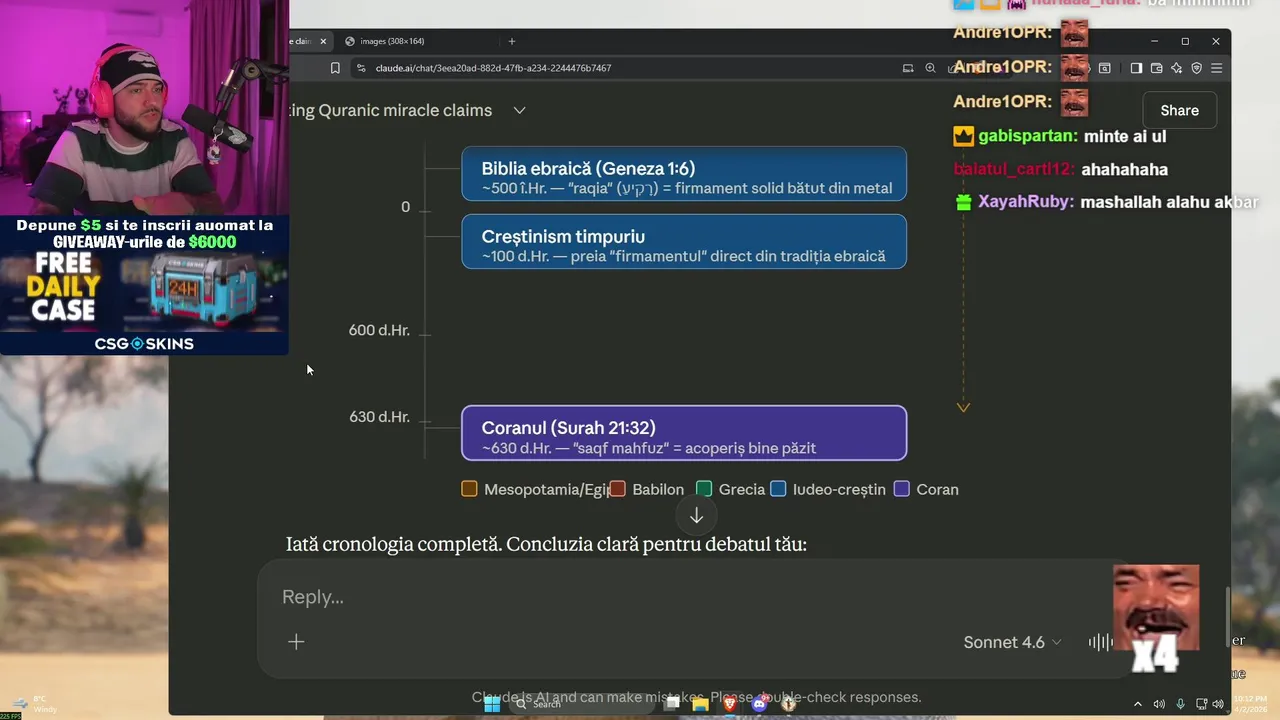The height and width of the screenshot is (720, 1280).
Task: Close the Claude chat tab
Action: click(323, 41)
